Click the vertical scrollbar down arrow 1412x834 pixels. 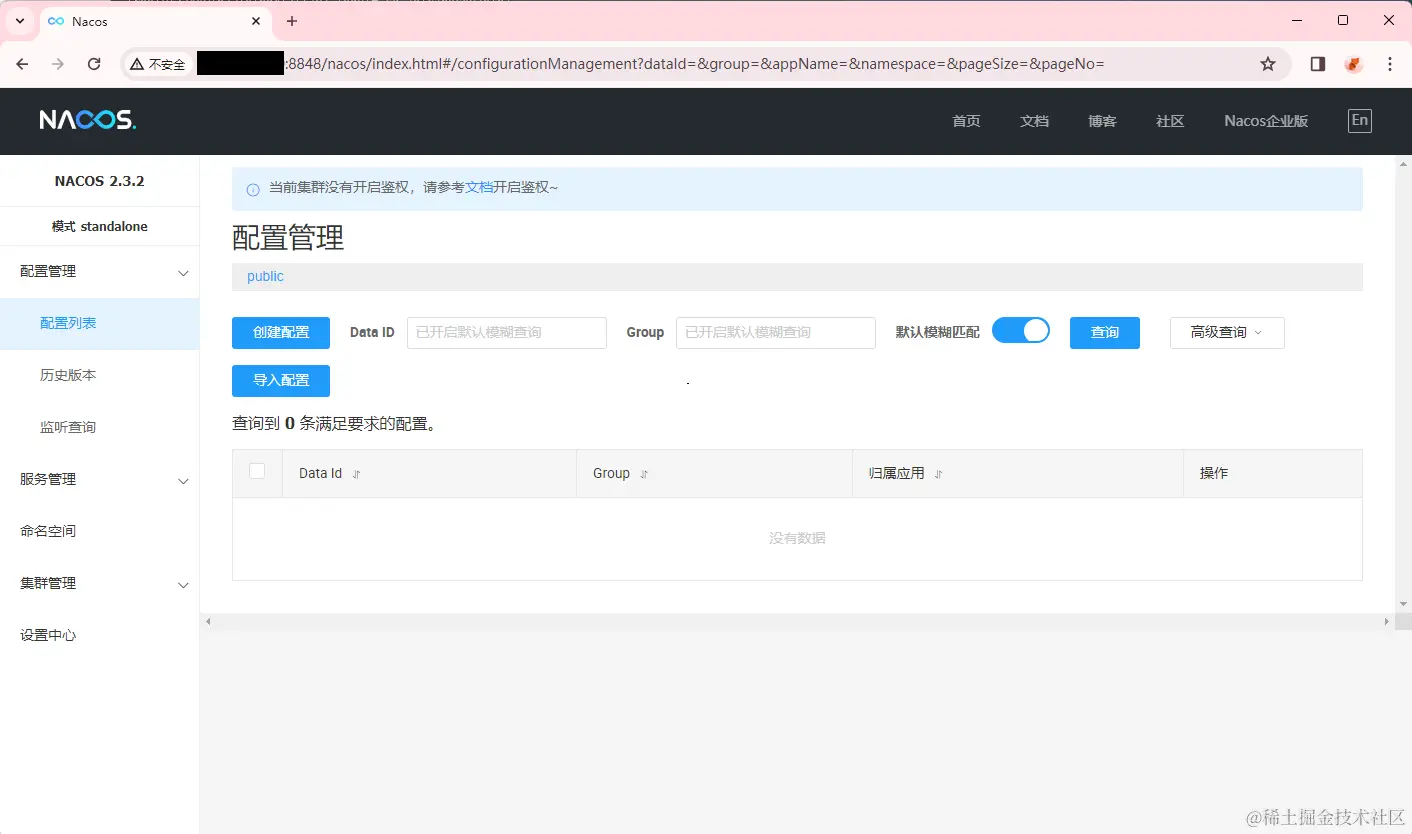(1403, 604)
